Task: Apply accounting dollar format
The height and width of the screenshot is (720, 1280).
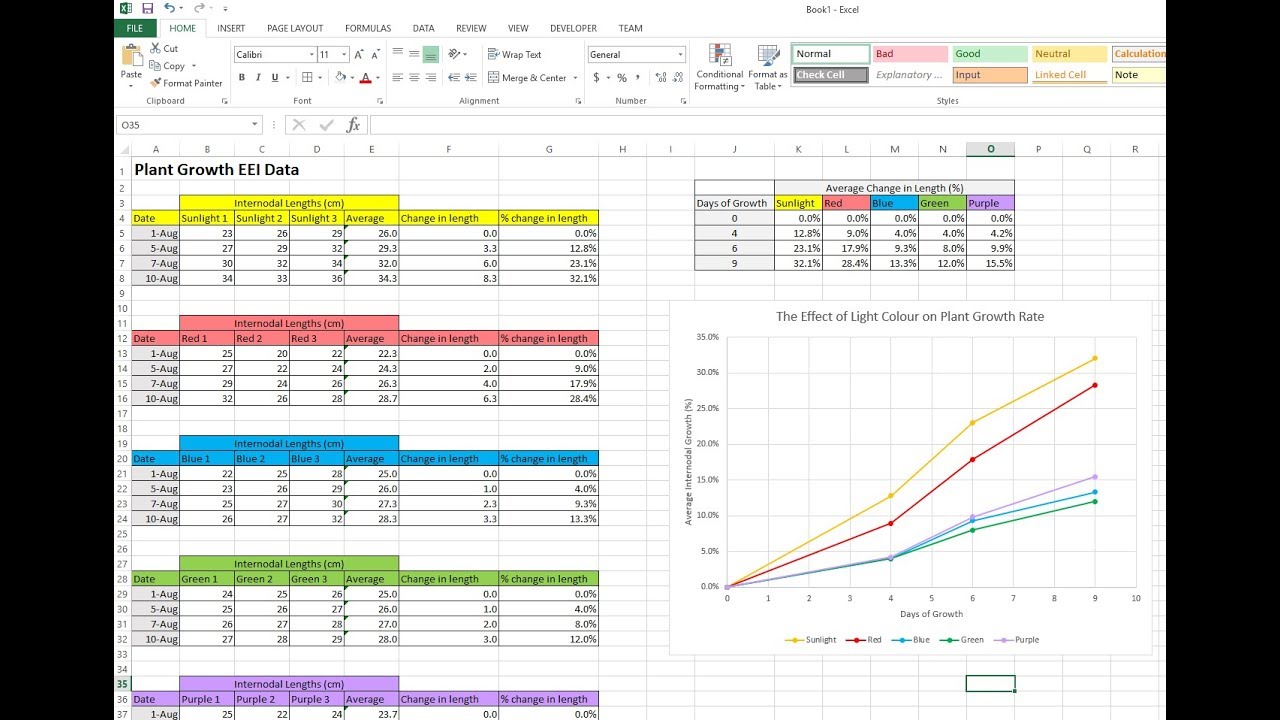Action: point(597,78)
